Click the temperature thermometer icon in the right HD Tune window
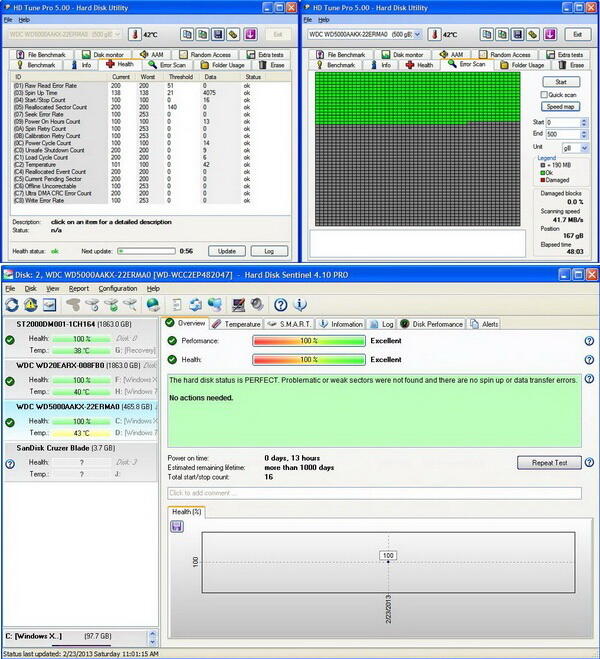The height and width of the screenshot is (659, 600). [x=434, y=34]
